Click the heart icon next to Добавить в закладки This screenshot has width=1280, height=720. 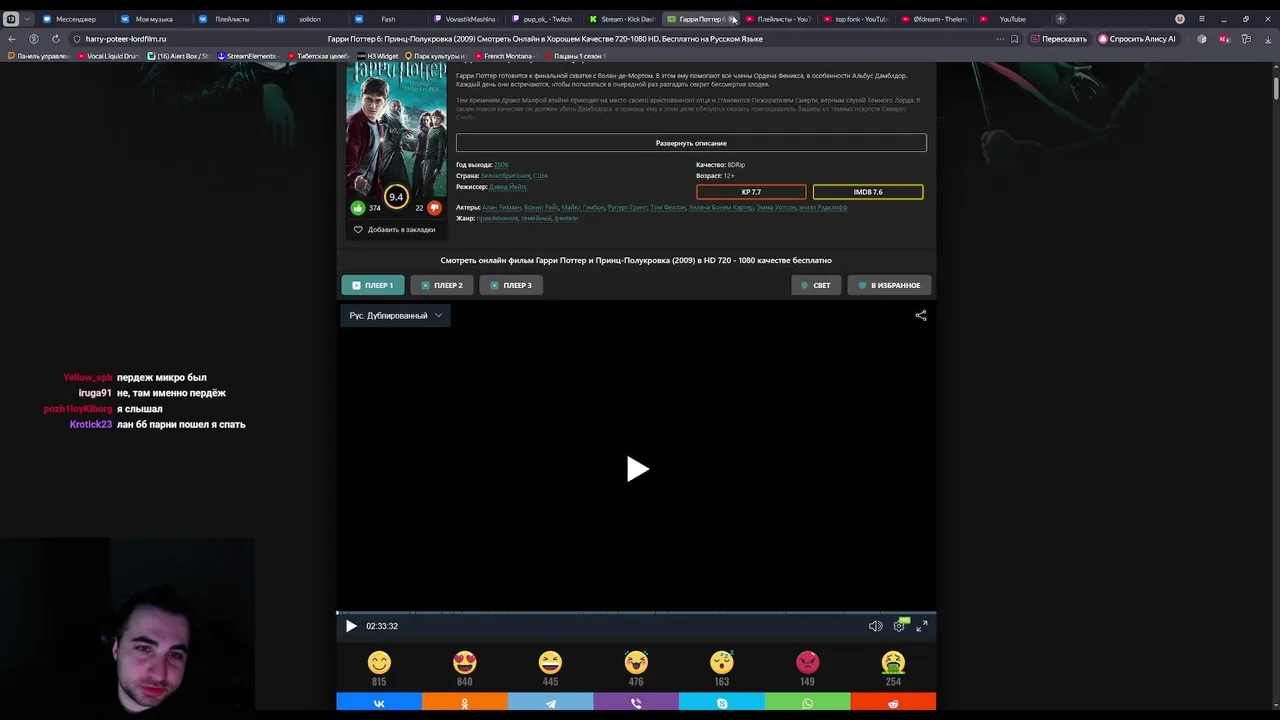pyautogui.click(x=358, y=230)
